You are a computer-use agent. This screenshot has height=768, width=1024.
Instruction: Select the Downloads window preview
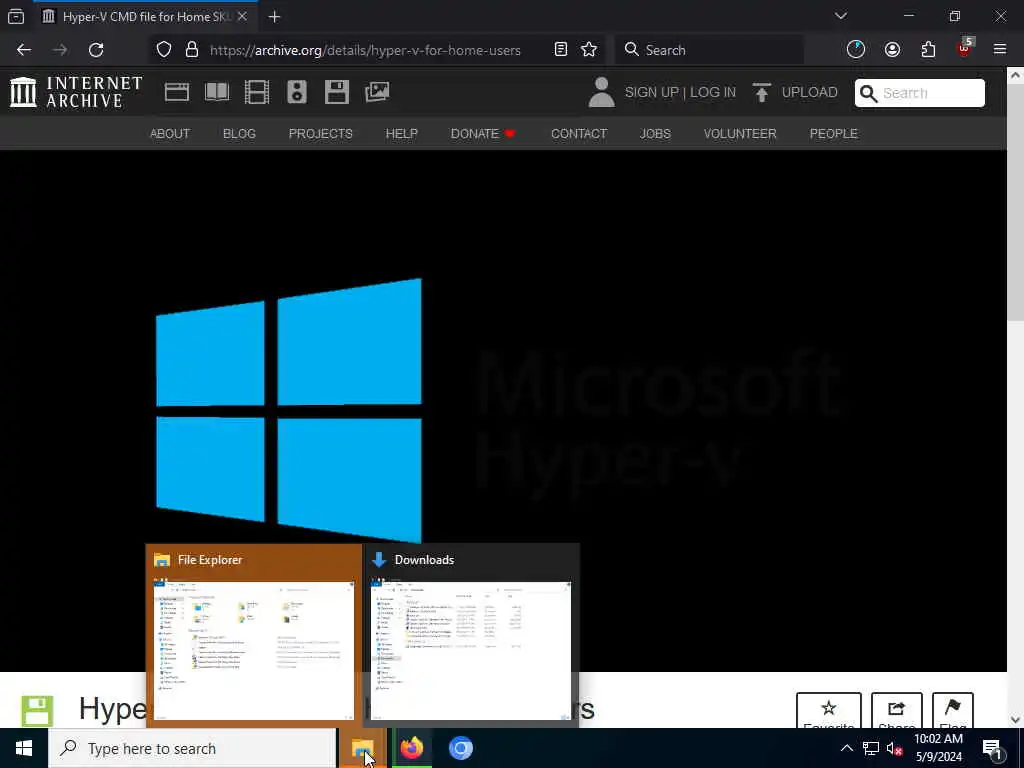click(x=471, y=635)
